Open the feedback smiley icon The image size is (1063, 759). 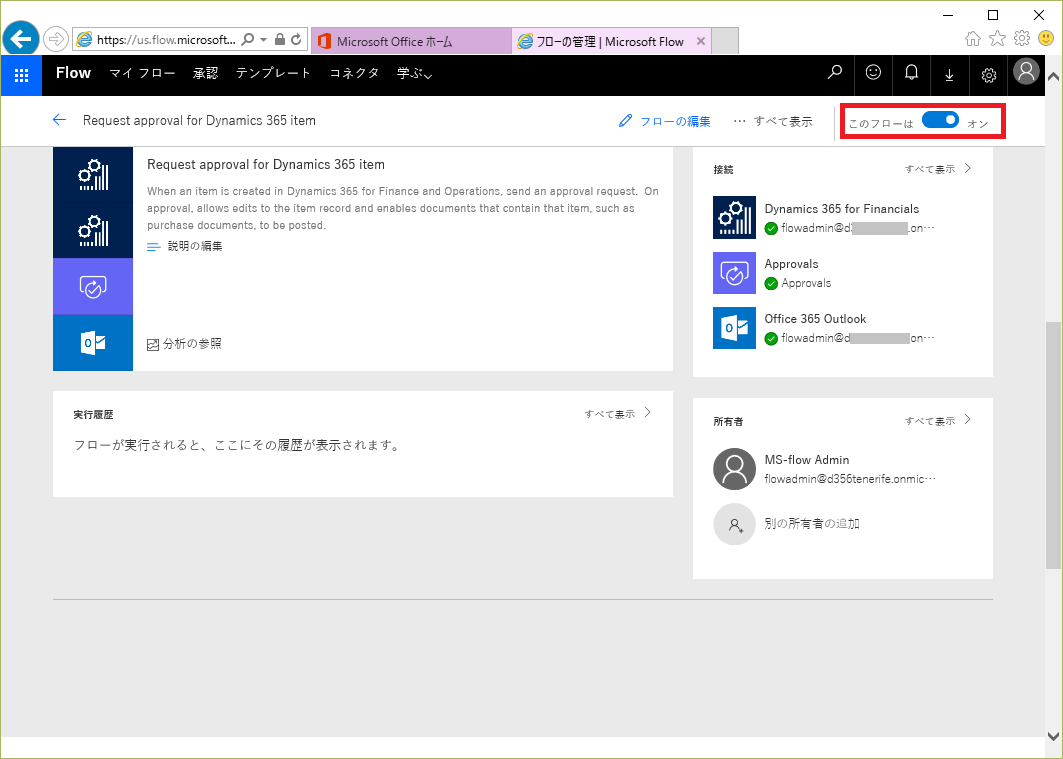coord(873,73)
